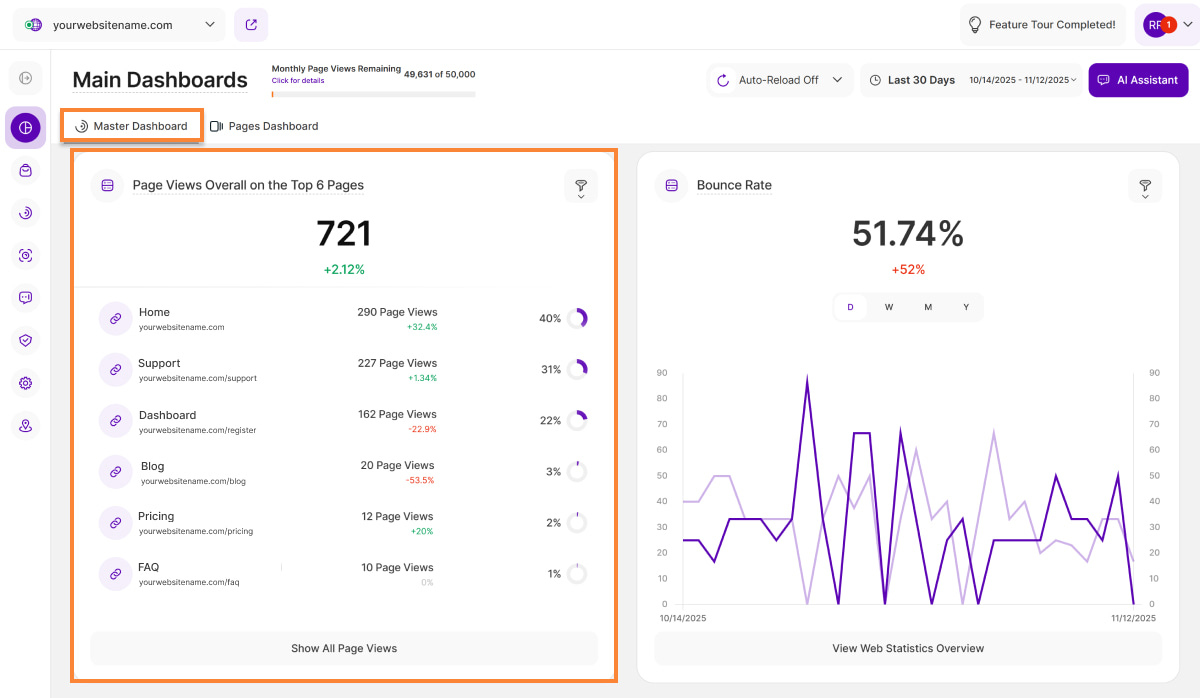This screenshot has height=698, width=1200.
Task: Click the map pin sidebar icon
Action: coord(25,426)
